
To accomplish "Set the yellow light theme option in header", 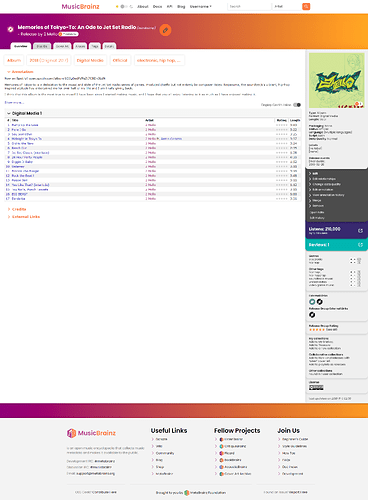I will pos(117,6).
